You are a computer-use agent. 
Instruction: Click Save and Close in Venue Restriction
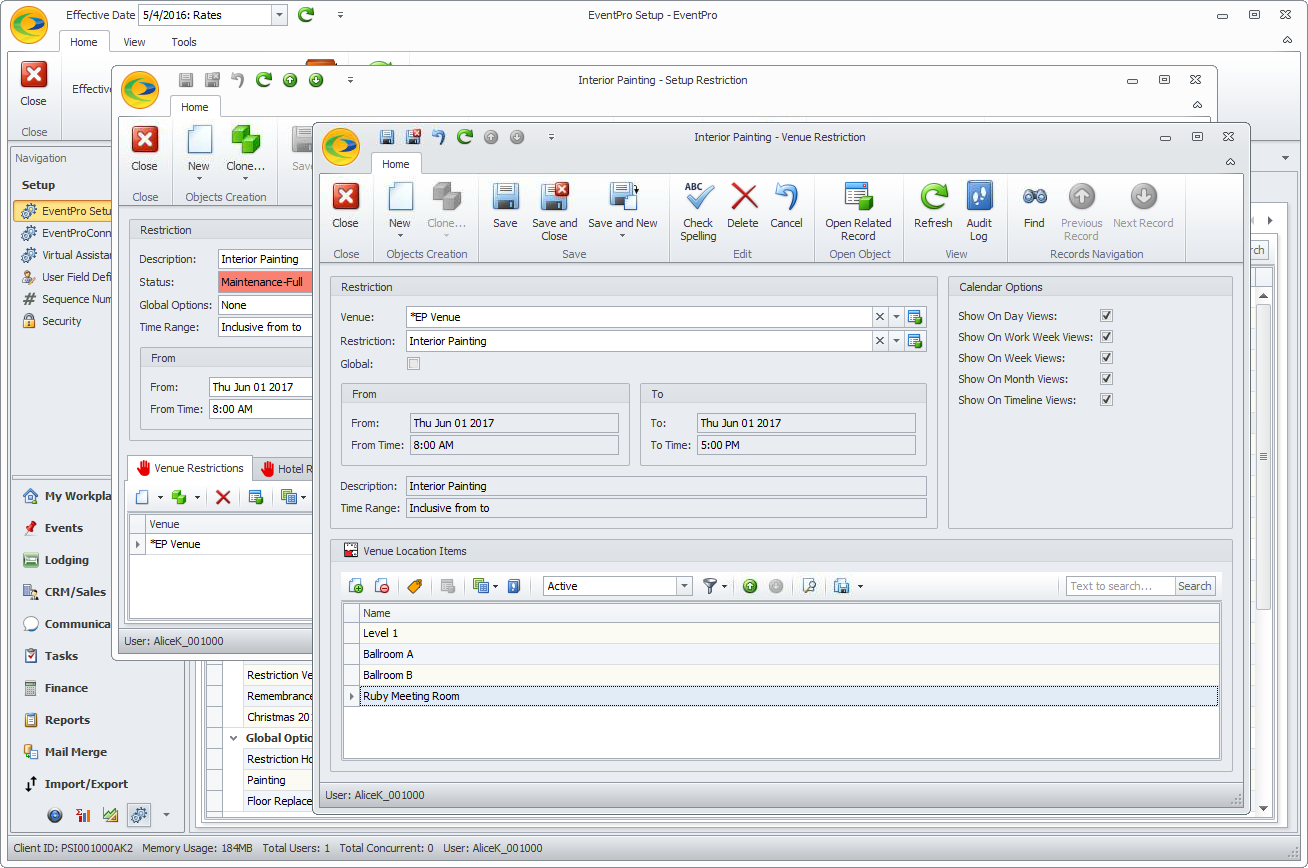click(554, 211)
